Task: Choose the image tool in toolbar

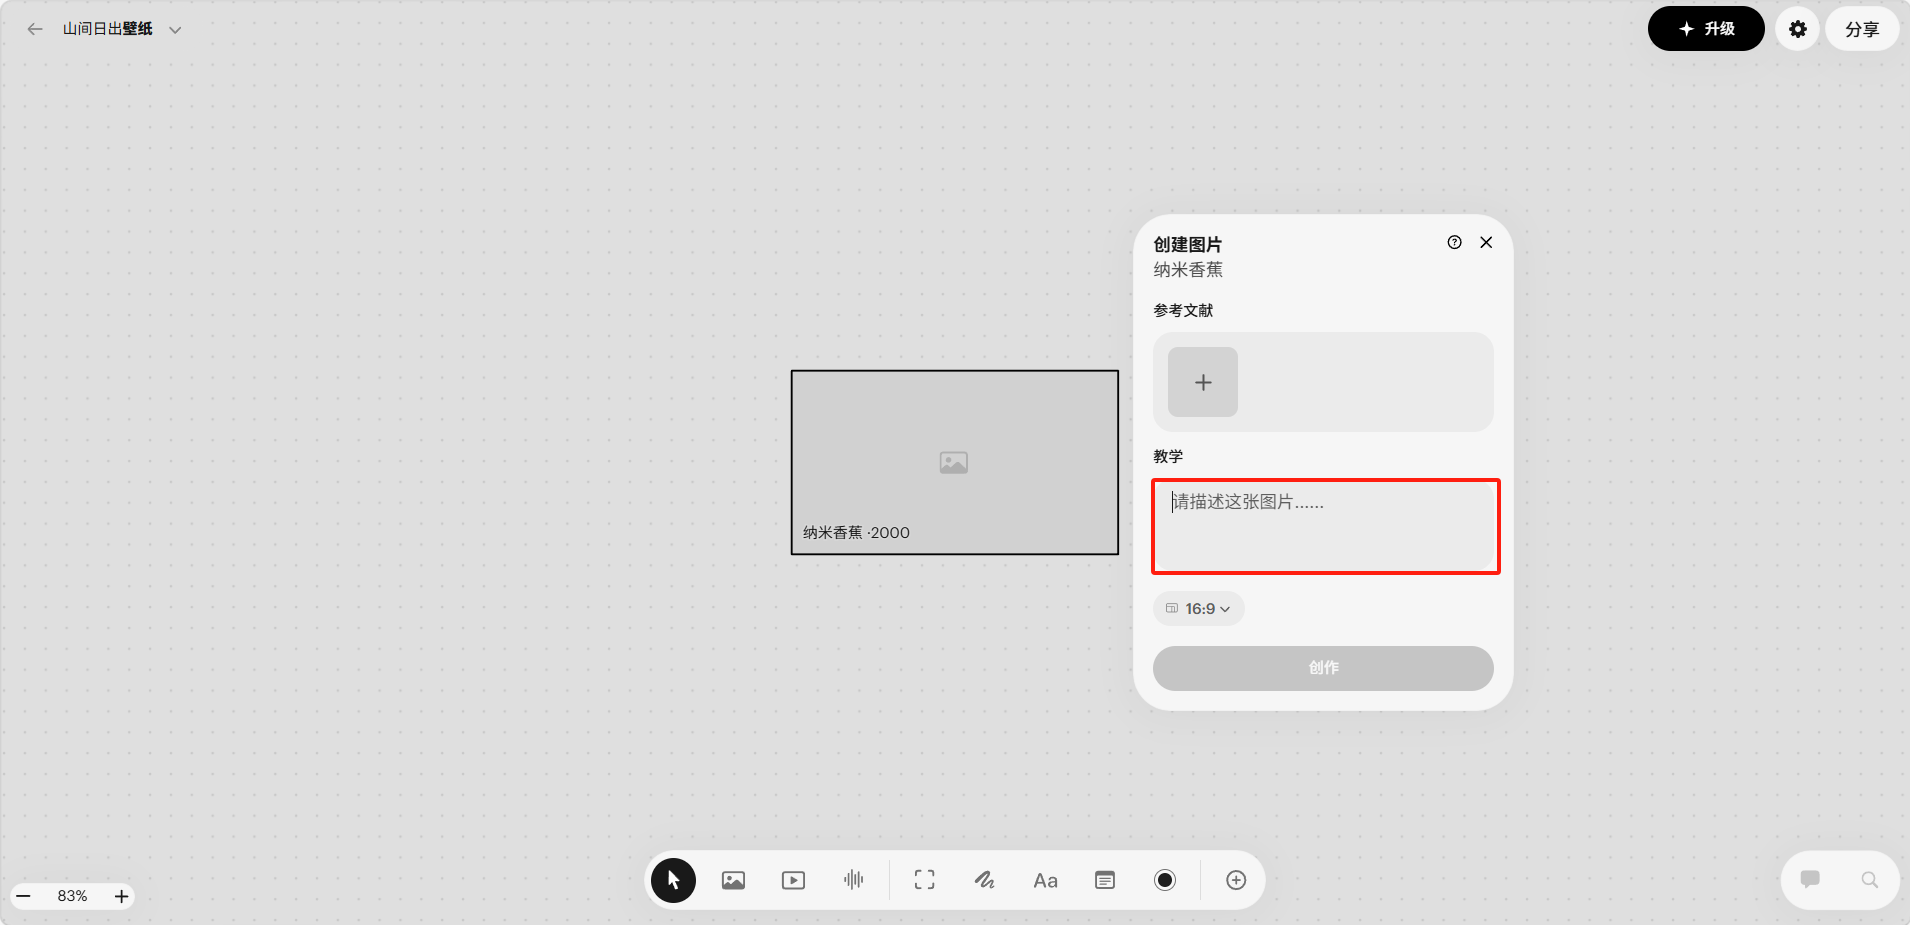Action: pyautogui.click(x=733, y=880)
